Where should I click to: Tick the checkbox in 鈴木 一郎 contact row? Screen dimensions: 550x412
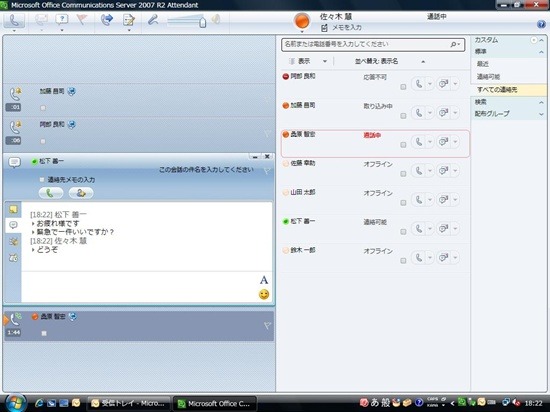tap(403, 261)
